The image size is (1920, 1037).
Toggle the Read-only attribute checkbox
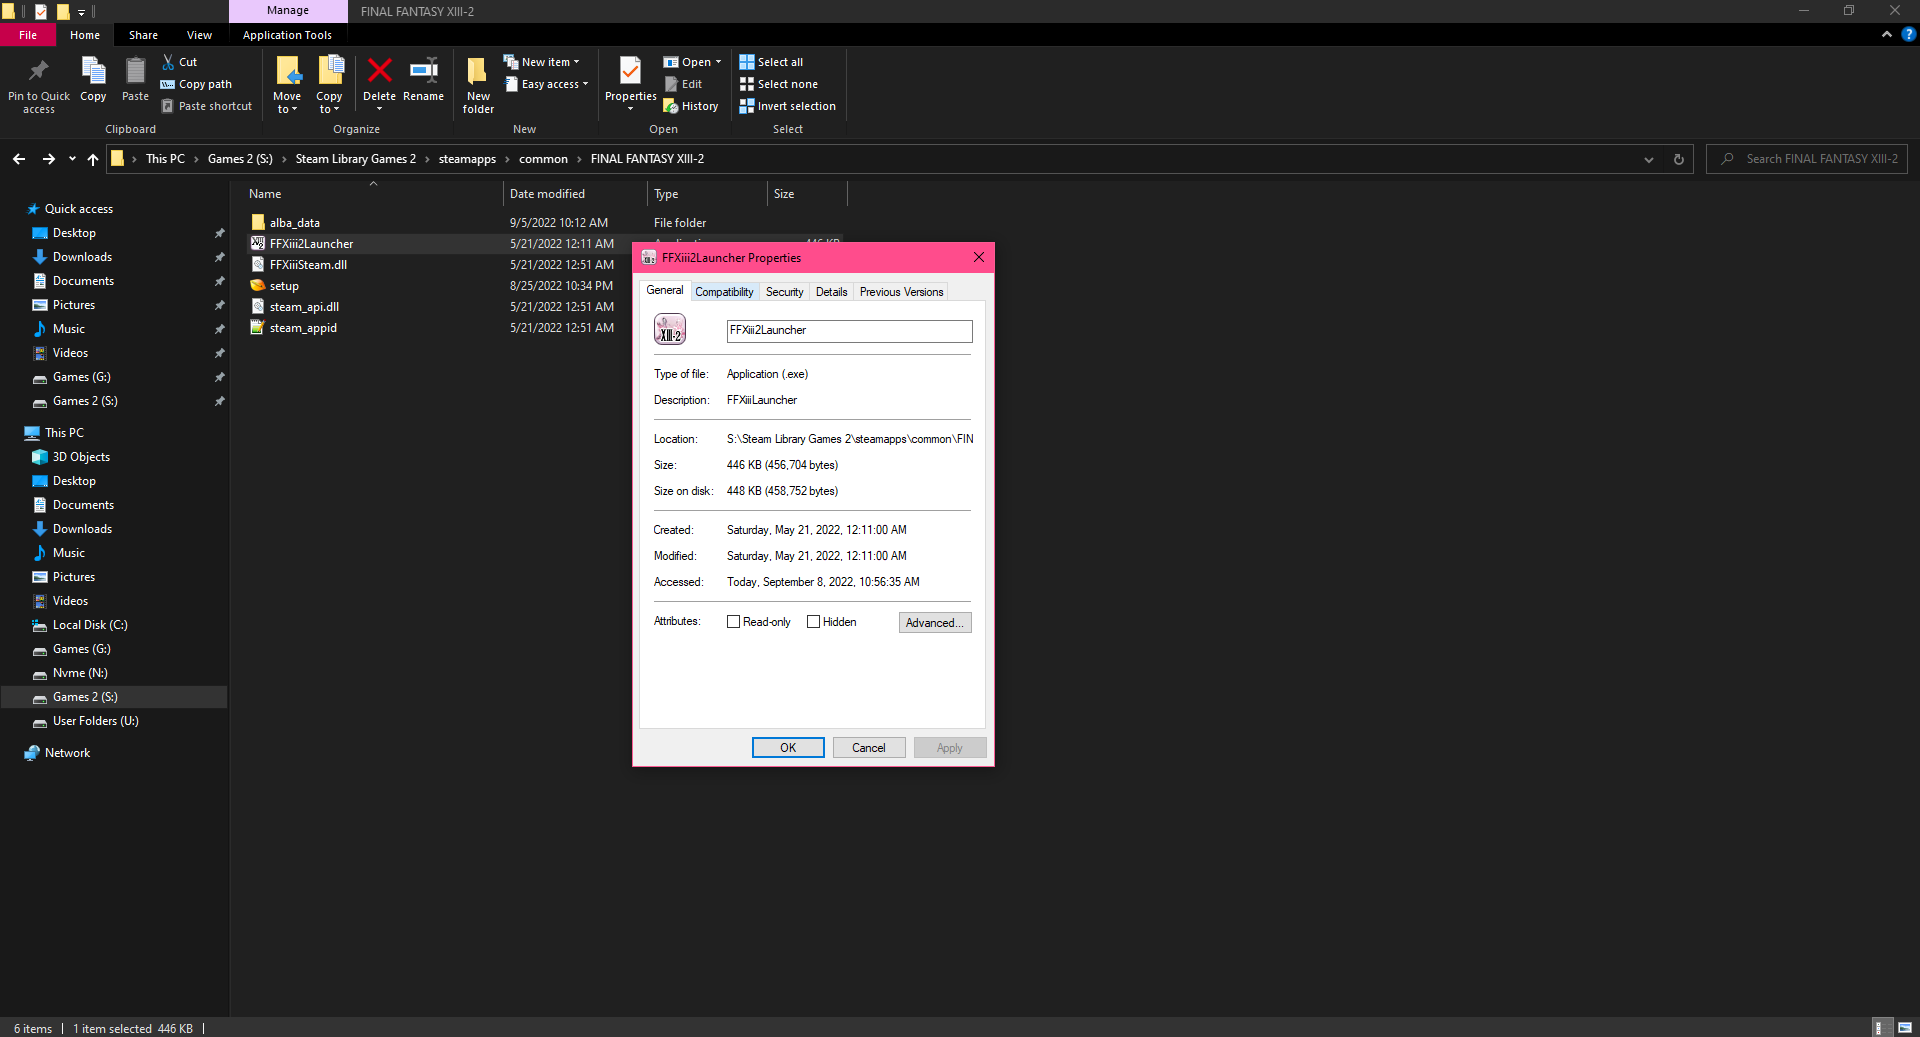click(x=733, y=622)
